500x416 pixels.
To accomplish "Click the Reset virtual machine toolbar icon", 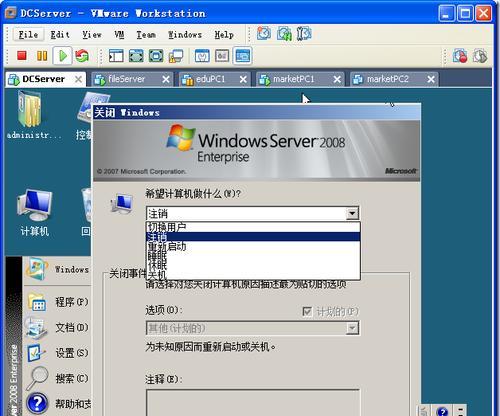I will [x=82, y=56].
